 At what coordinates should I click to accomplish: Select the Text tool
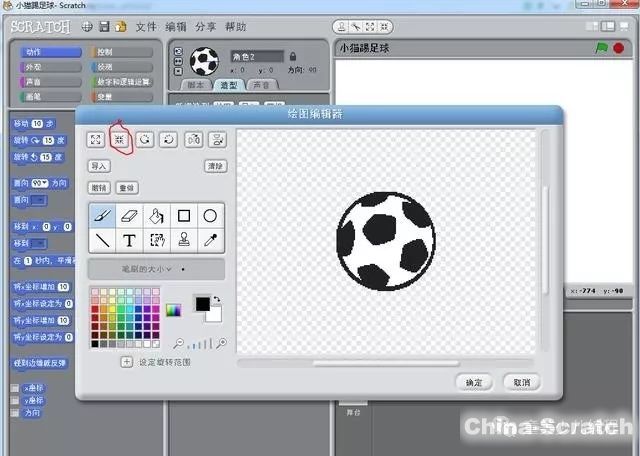(x=129, y=240)
